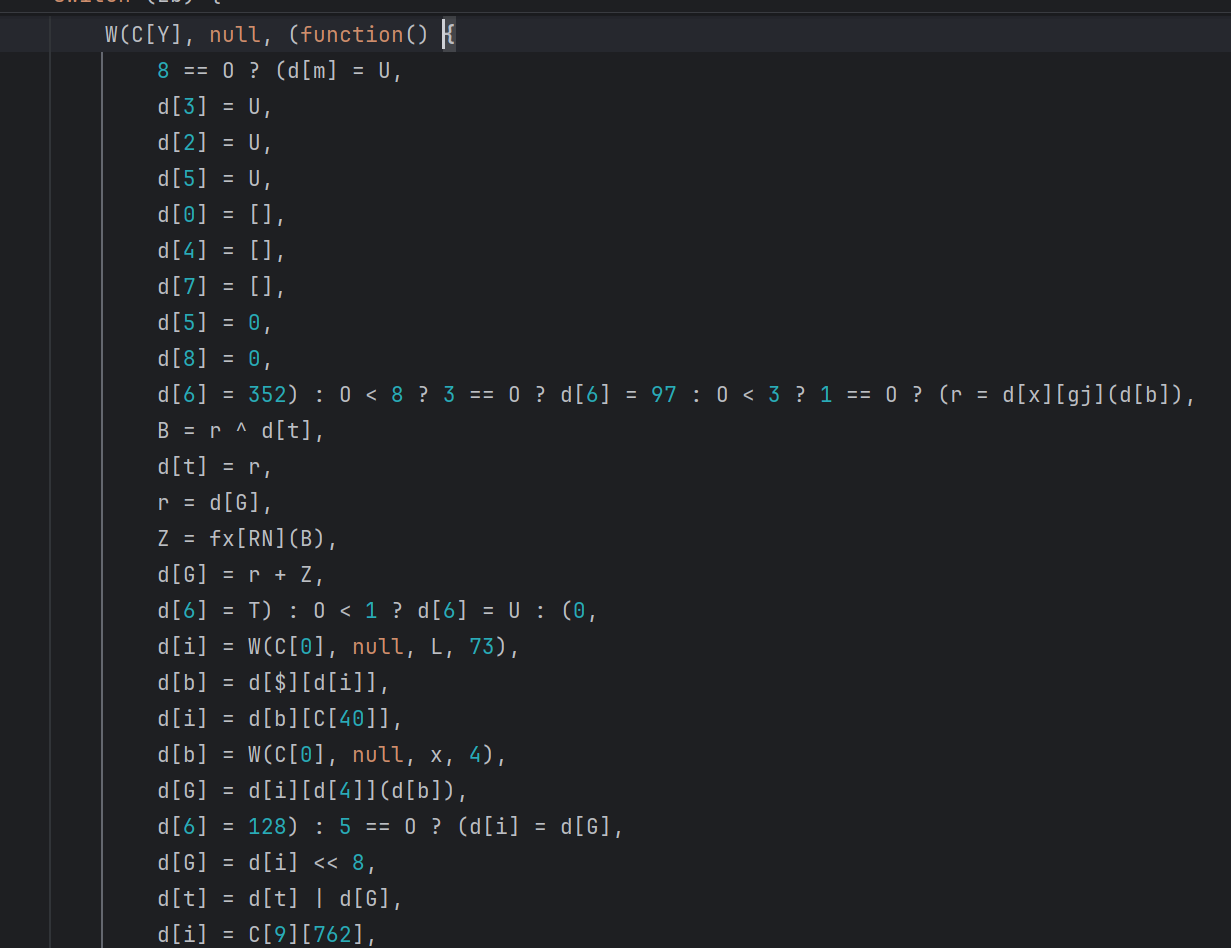Click the number 352 in "d[6] = 352)"

(267, 395)
